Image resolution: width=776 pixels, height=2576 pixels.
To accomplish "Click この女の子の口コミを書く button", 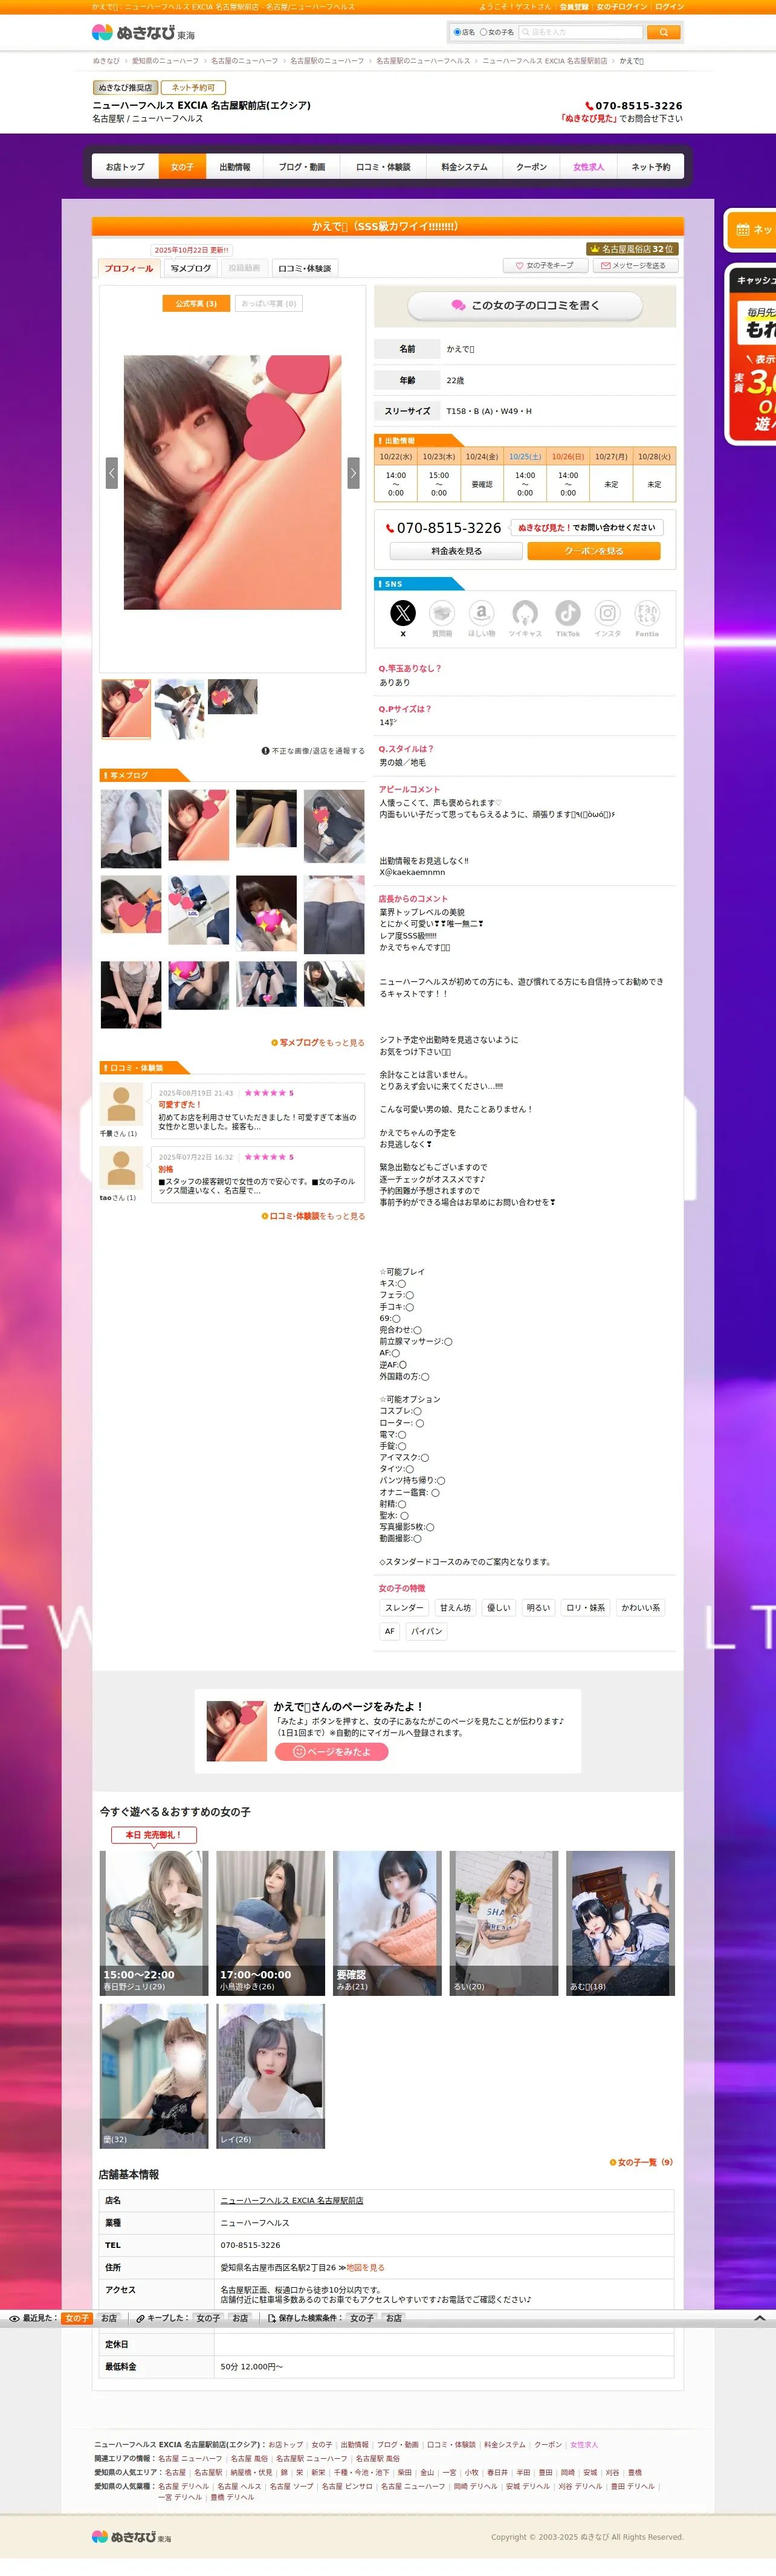I will 524,305.
